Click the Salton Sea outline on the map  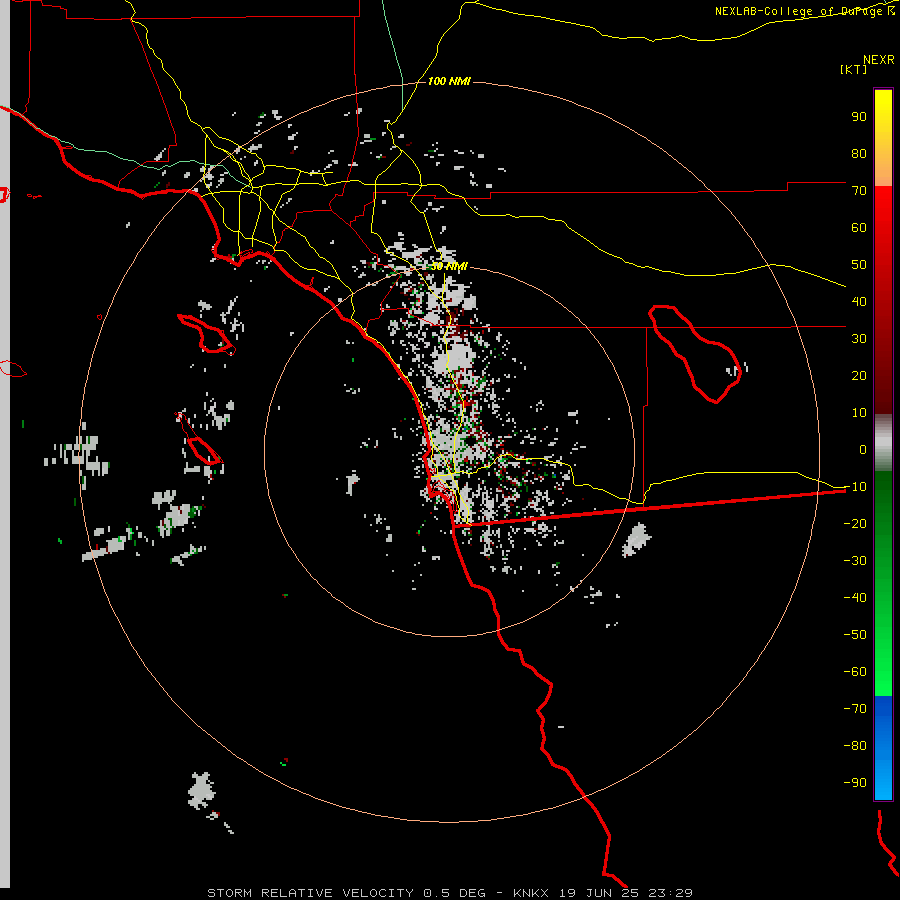pyautogui.click(x=695, y=354)
